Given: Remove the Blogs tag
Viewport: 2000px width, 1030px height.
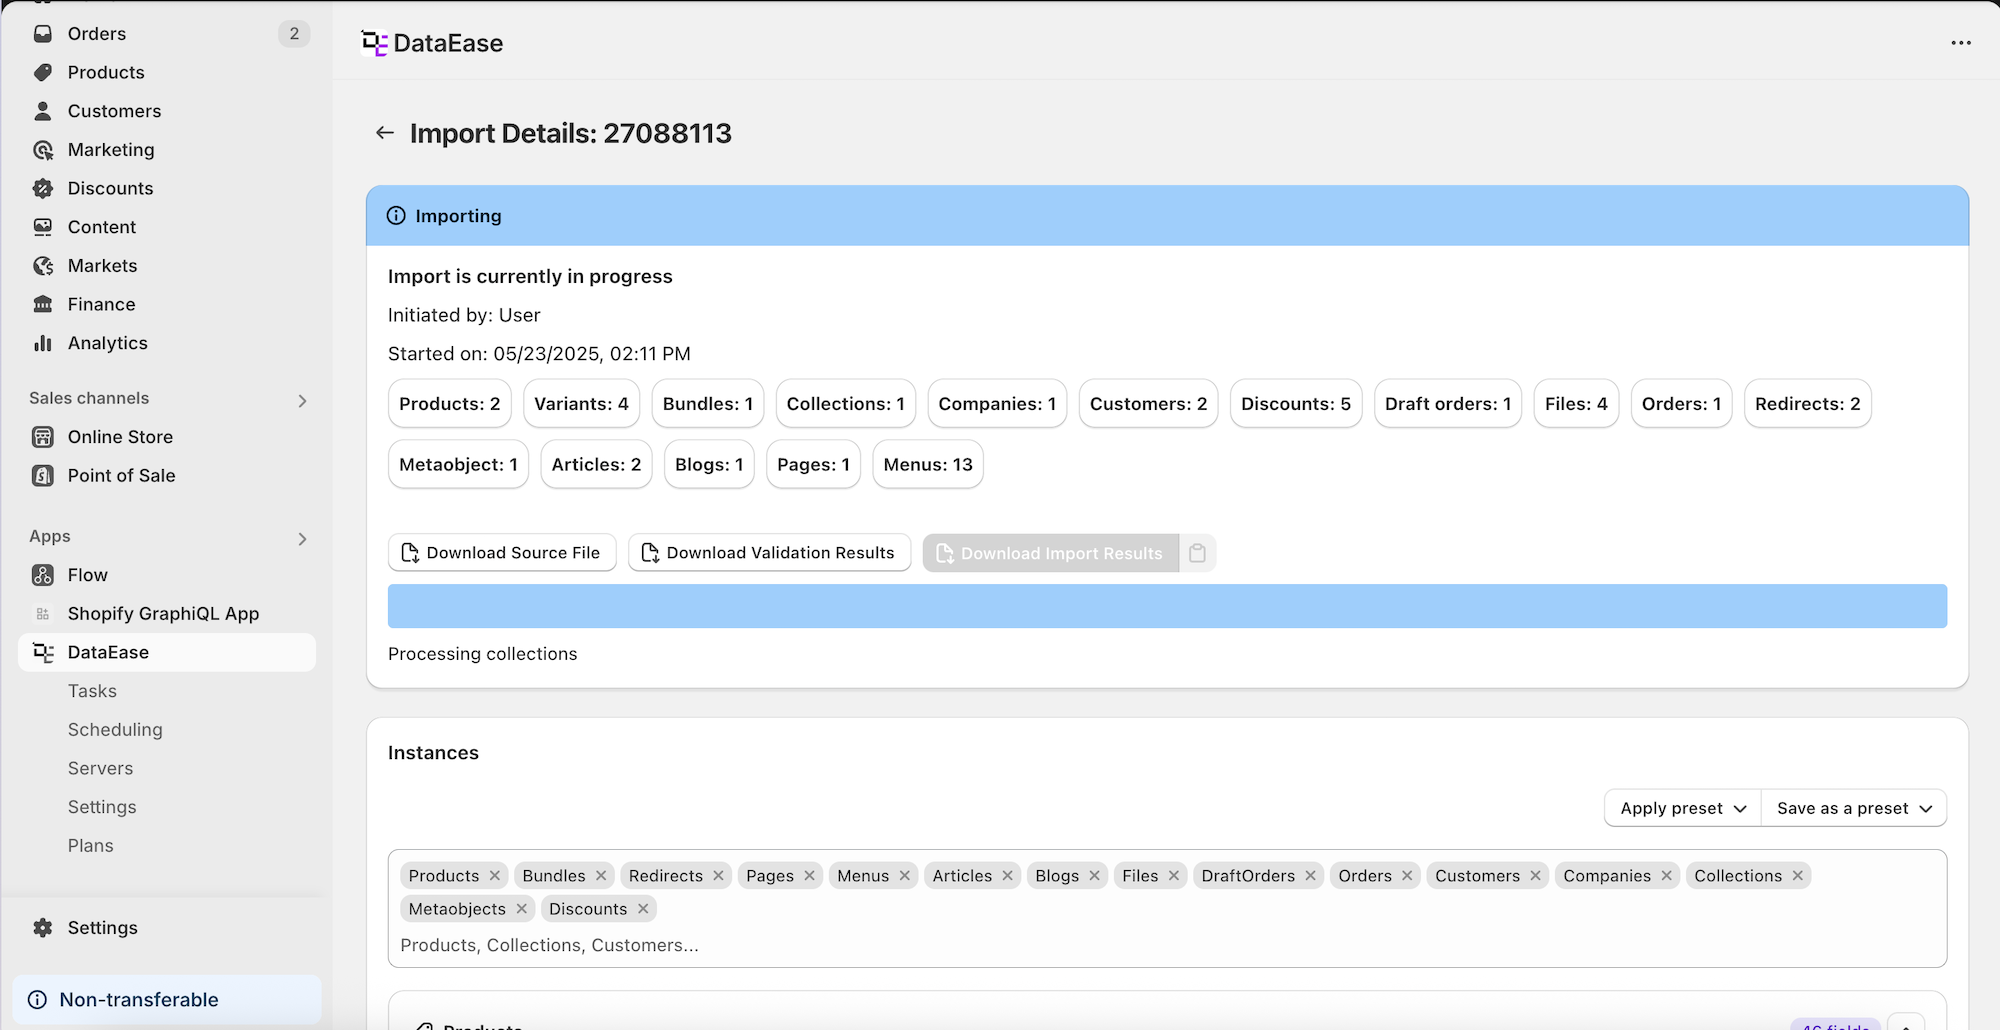Looking at the screenshot, I should pos(1094,876).
